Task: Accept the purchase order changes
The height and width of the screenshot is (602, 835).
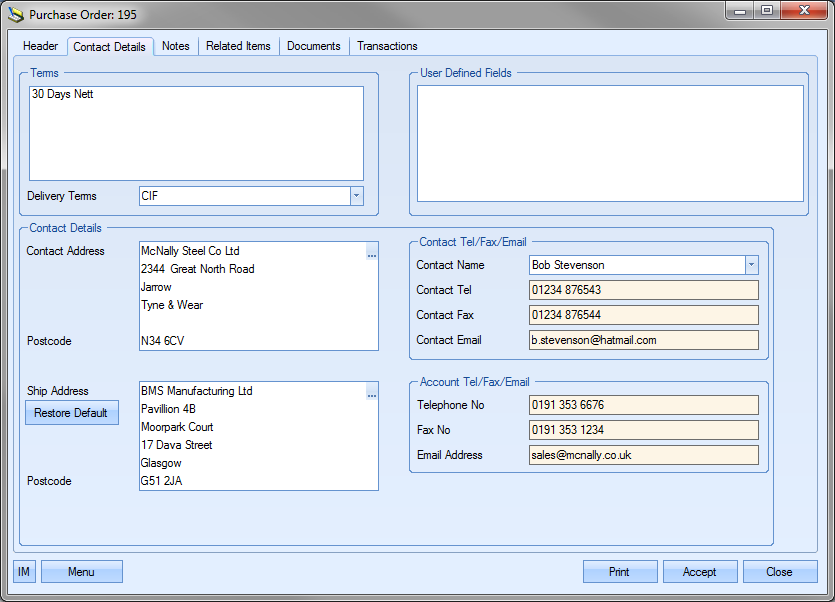Action: coord(699,572)
